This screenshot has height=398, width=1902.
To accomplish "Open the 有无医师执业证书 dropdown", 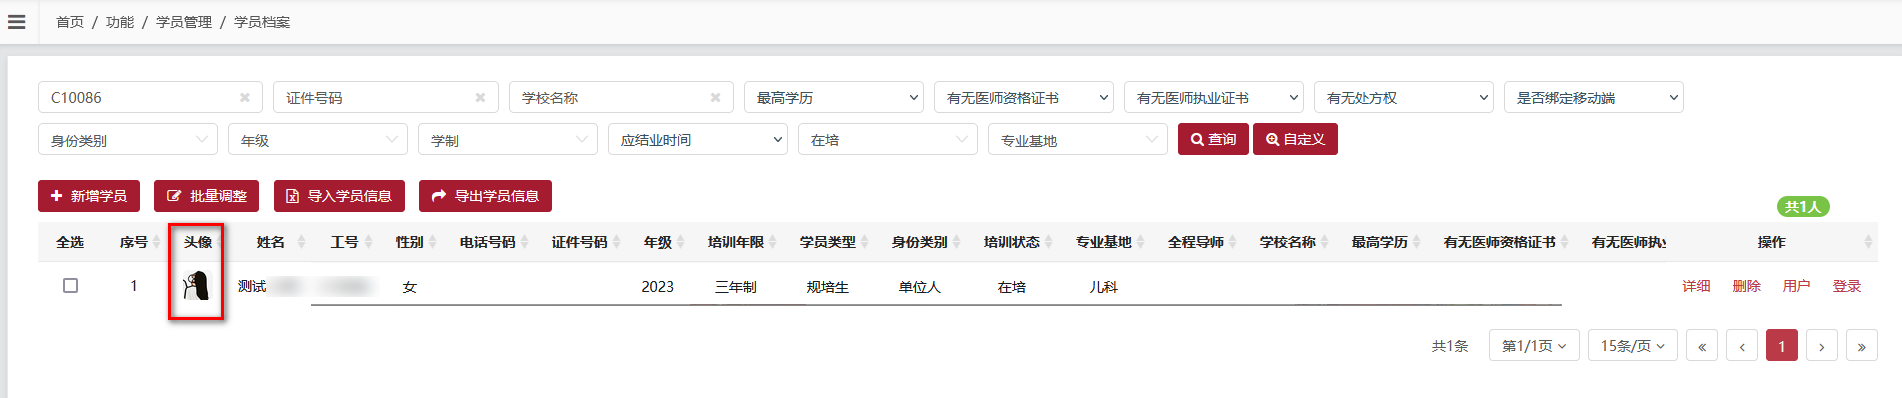I will click(1214, 97).
